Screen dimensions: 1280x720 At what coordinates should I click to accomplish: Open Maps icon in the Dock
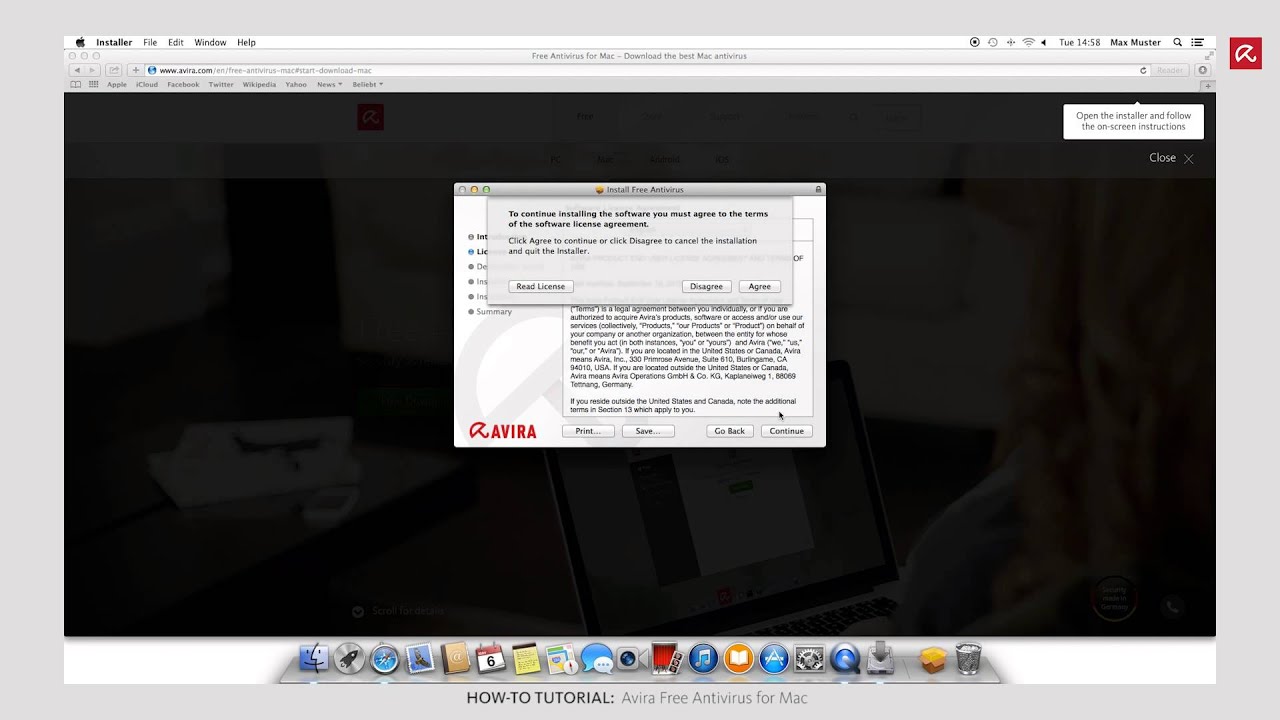[x=562, y=658]
